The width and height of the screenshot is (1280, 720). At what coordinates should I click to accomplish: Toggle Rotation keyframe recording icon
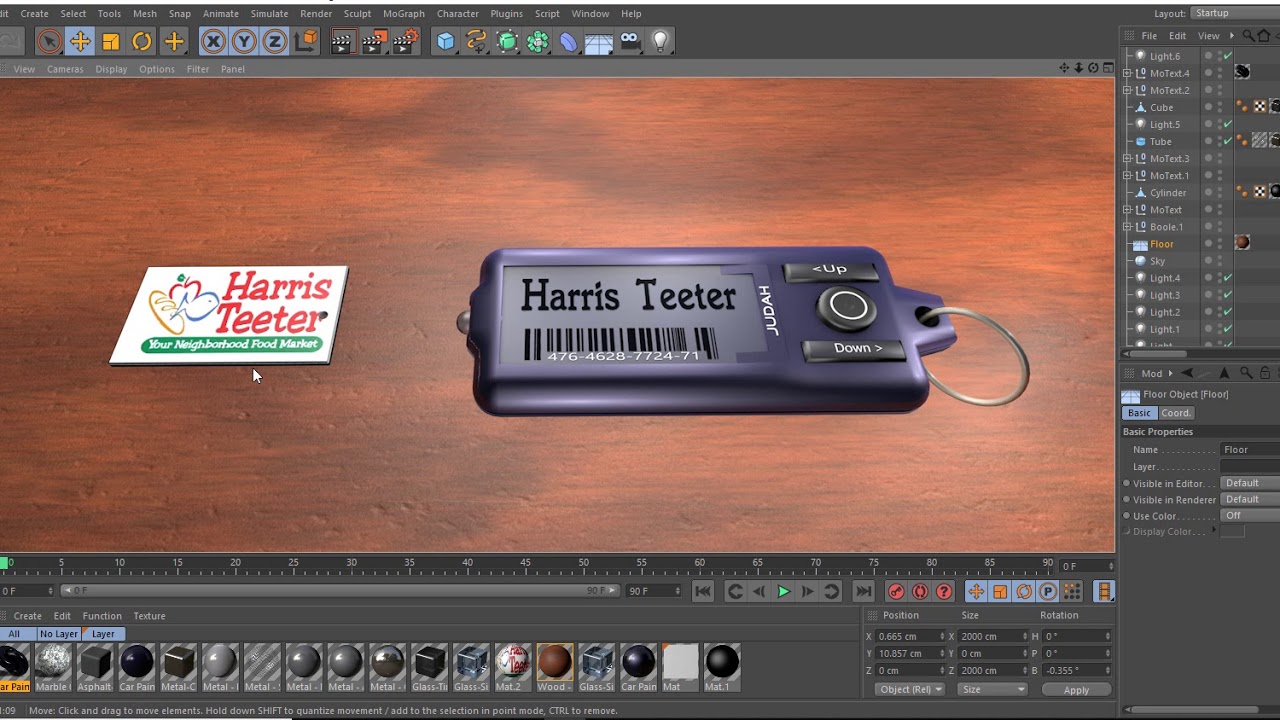point(1024,592)
